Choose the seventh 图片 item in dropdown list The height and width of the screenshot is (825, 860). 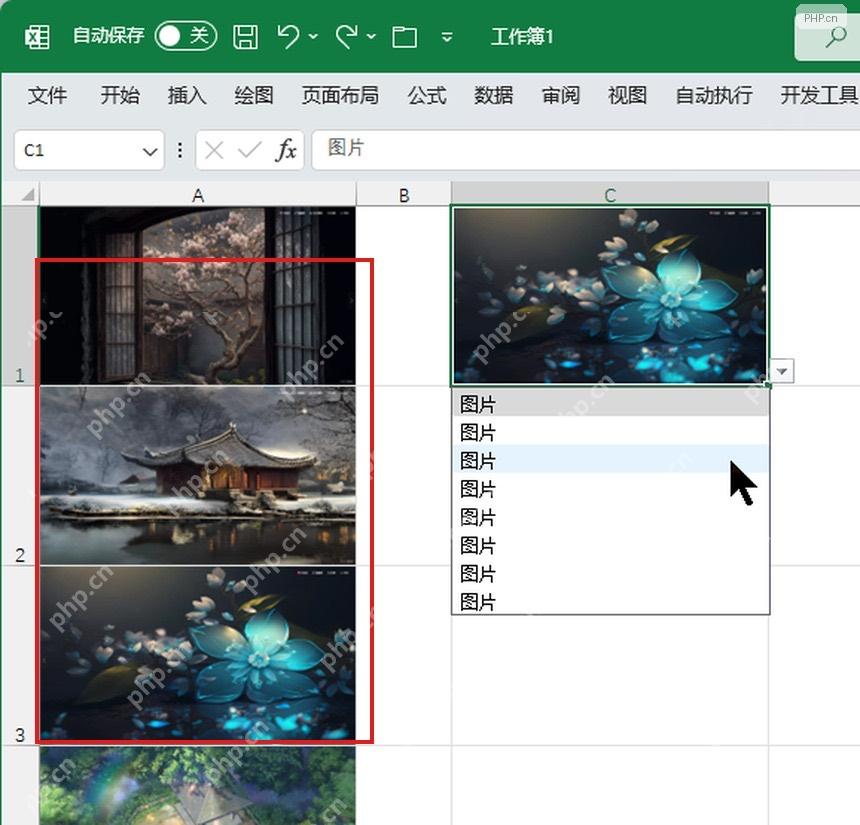(x=610, y=573)
